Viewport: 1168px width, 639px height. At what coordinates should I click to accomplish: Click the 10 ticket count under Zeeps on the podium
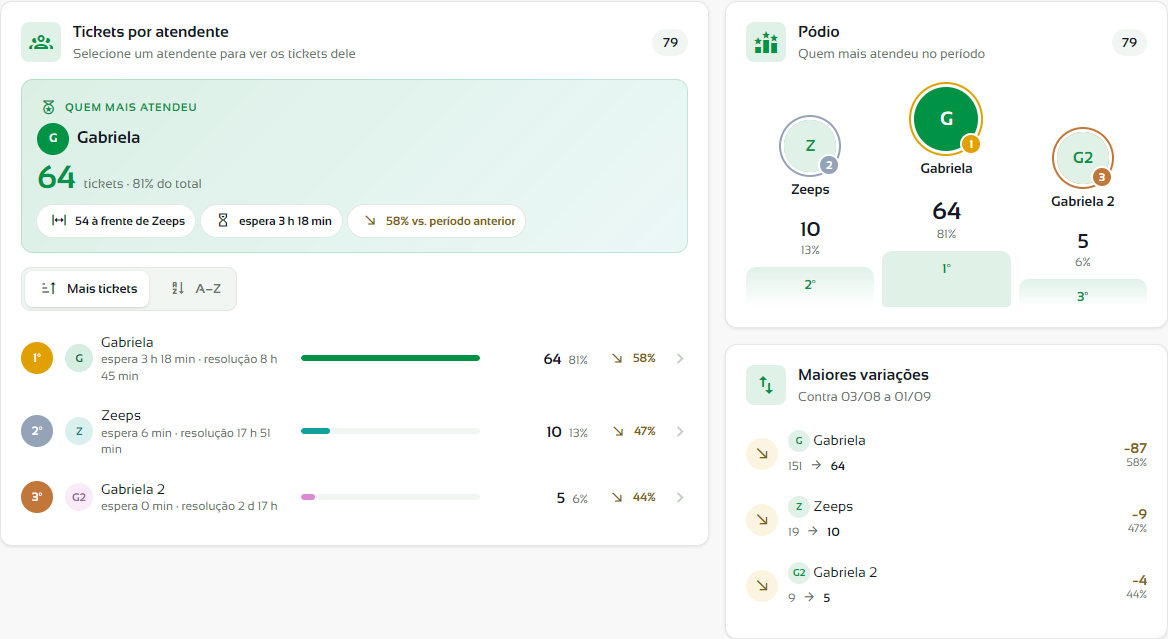coord(810,229)
